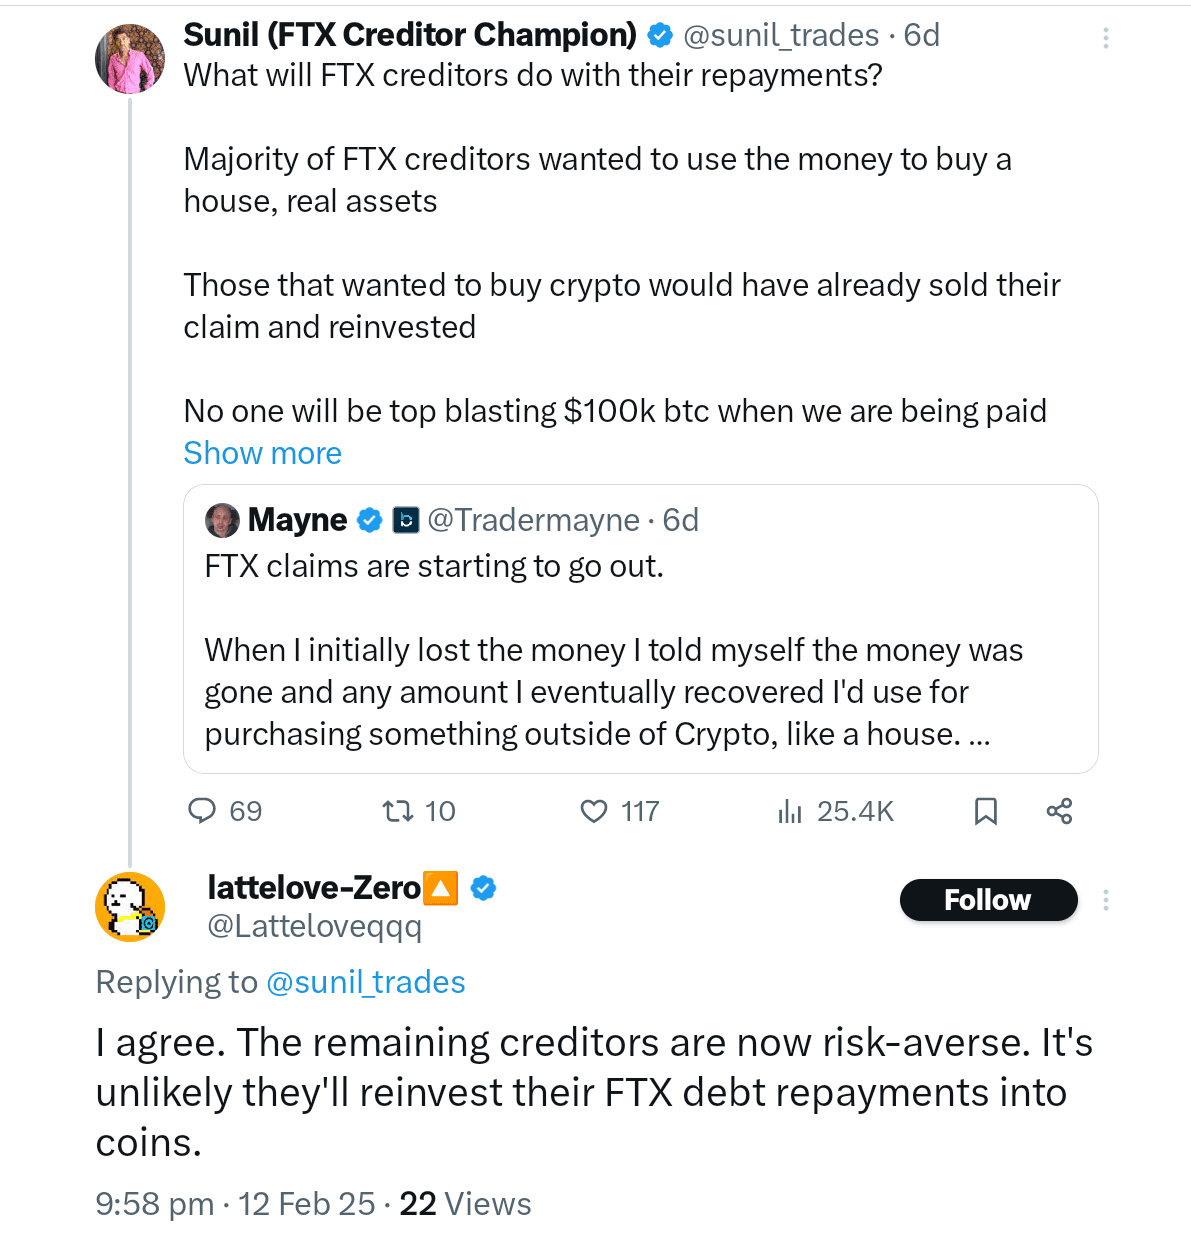Open Sunil's profile avatar
1191x1234 pixels.
tap(129, 57)
